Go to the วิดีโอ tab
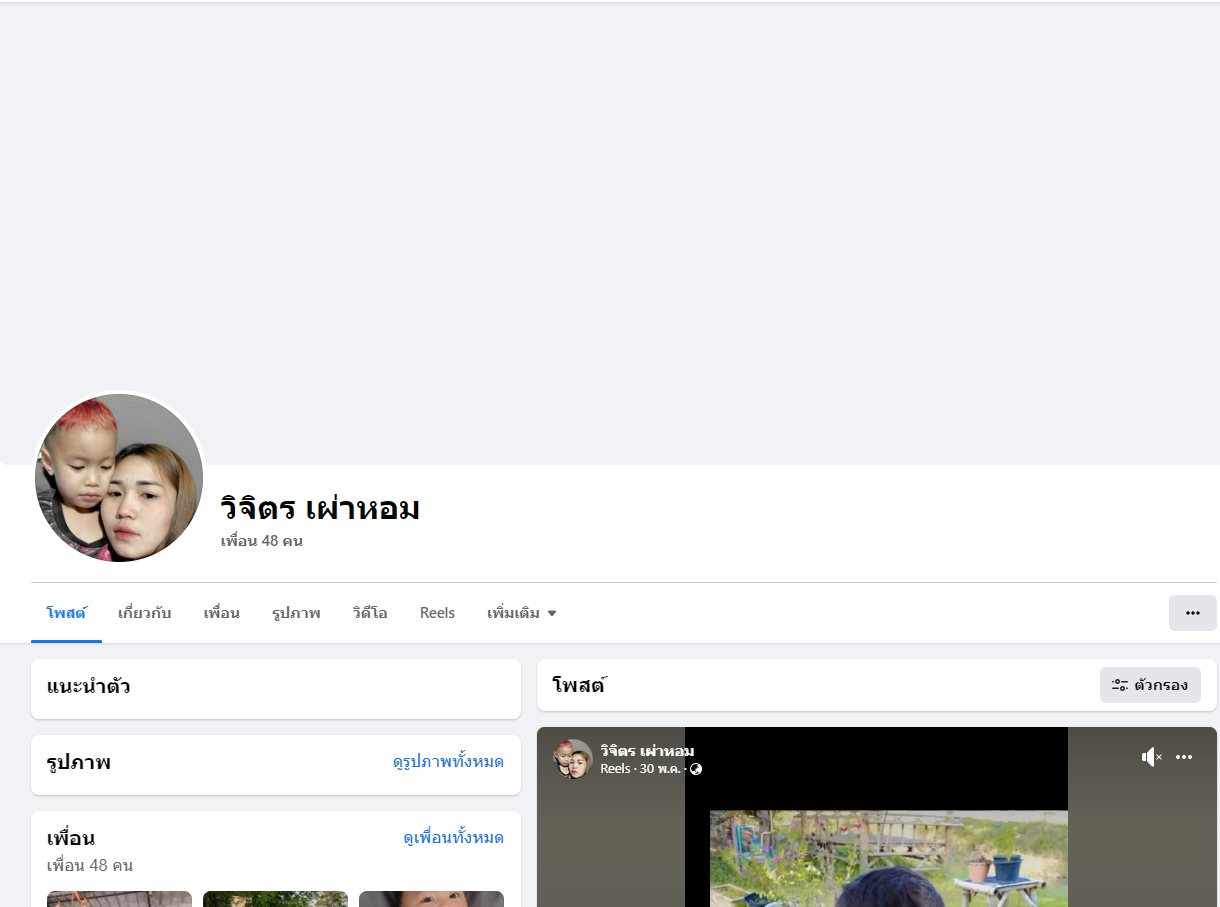Image resolution: width=1220 pixels, height=907 pixels. pyautogui.click(x=370, y=613)
